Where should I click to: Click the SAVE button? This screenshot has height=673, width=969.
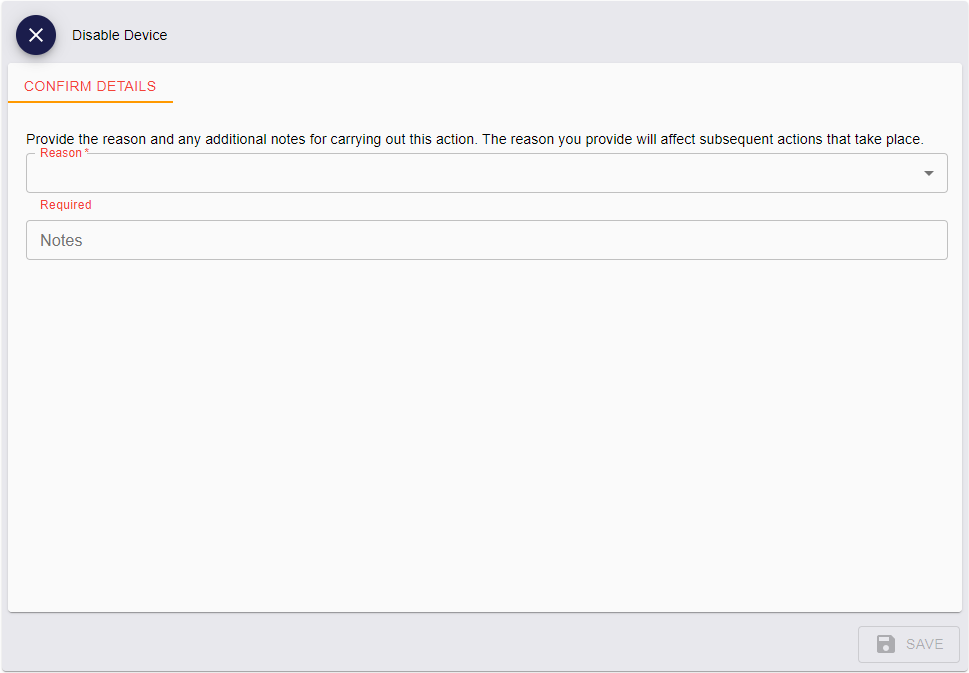click(x=908, y=644)
